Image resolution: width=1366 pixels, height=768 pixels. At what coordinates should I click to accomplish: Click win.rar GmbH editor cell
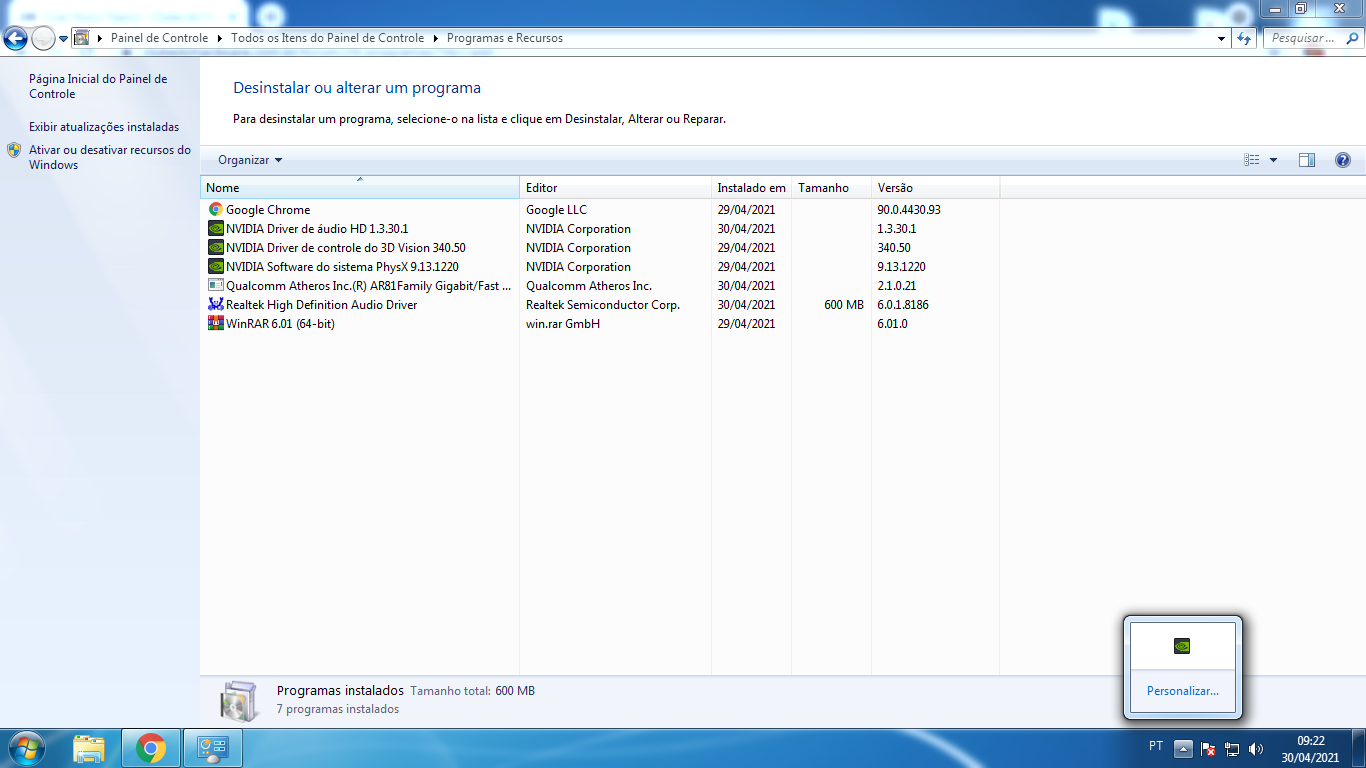point(563,324)
